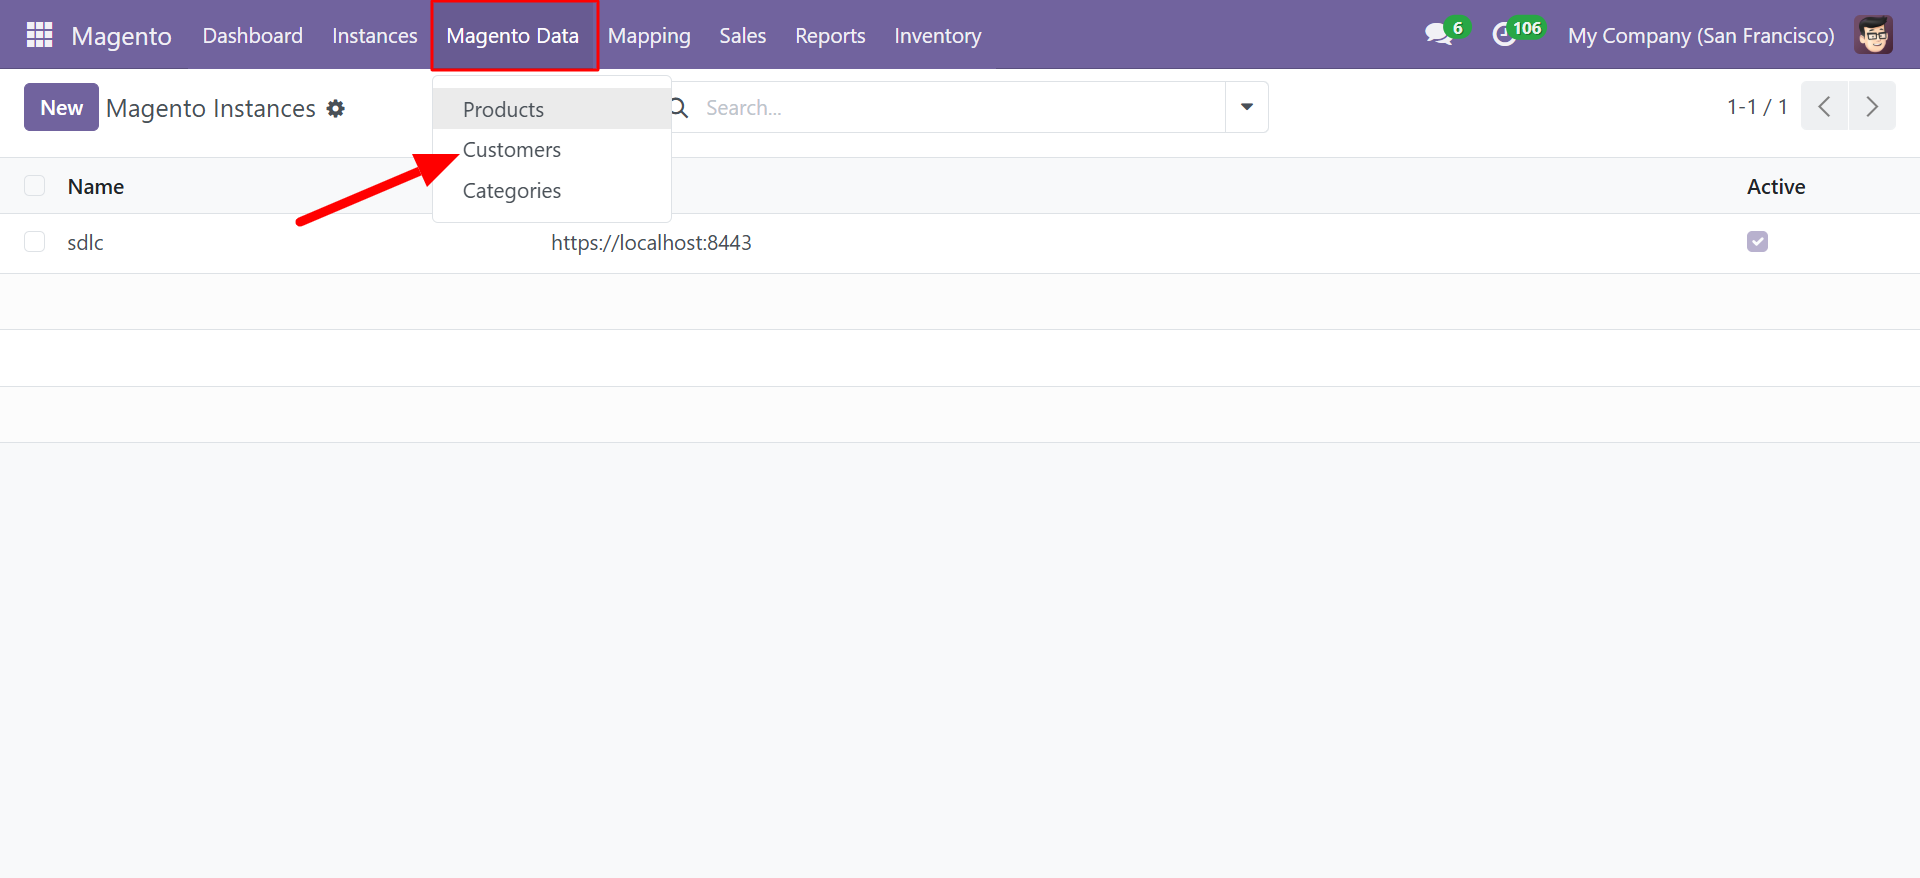Open the conversations chat icon
This screenshot has width=1920, height=878.
coord(1439,34)
